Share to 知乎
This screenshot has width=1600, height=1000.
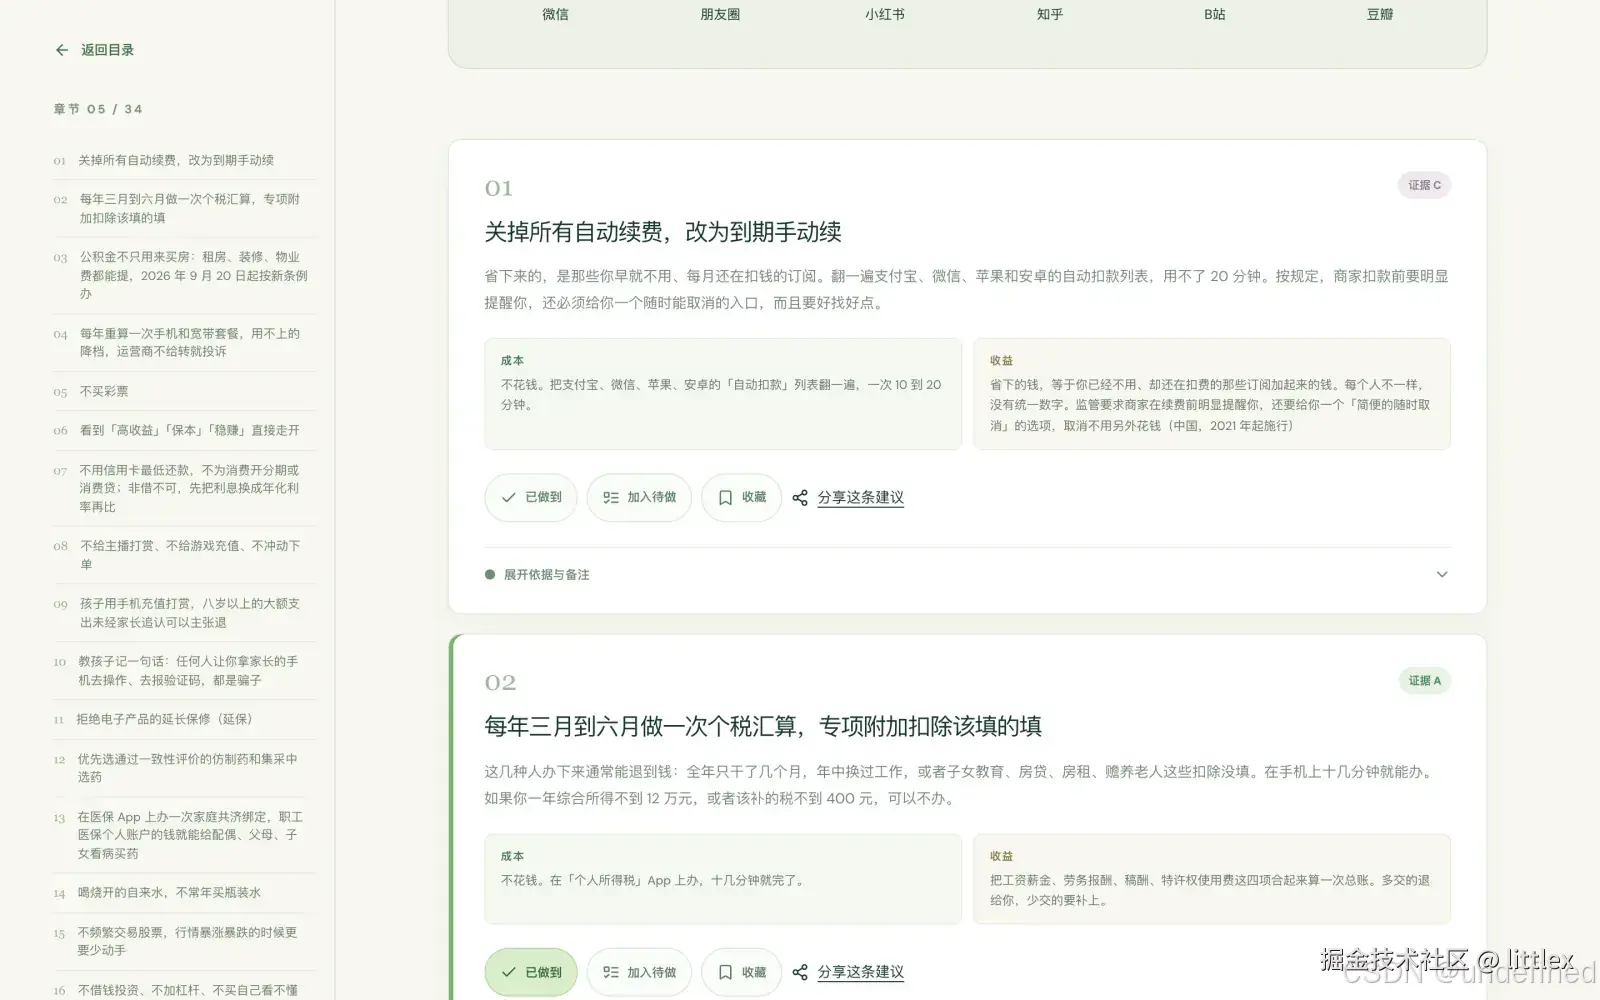pyautogui.click(x=1050, y=14)
